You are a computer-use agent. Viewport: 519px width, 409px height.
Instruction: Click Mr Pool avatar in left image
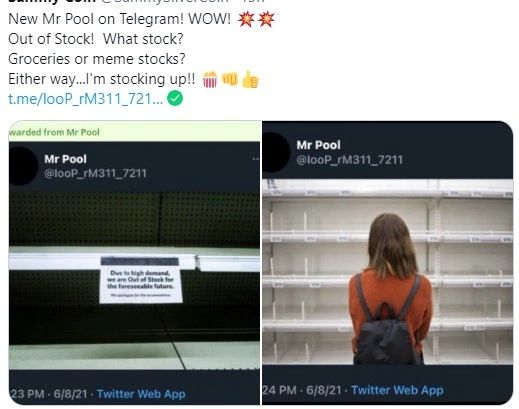coord(23,166)
